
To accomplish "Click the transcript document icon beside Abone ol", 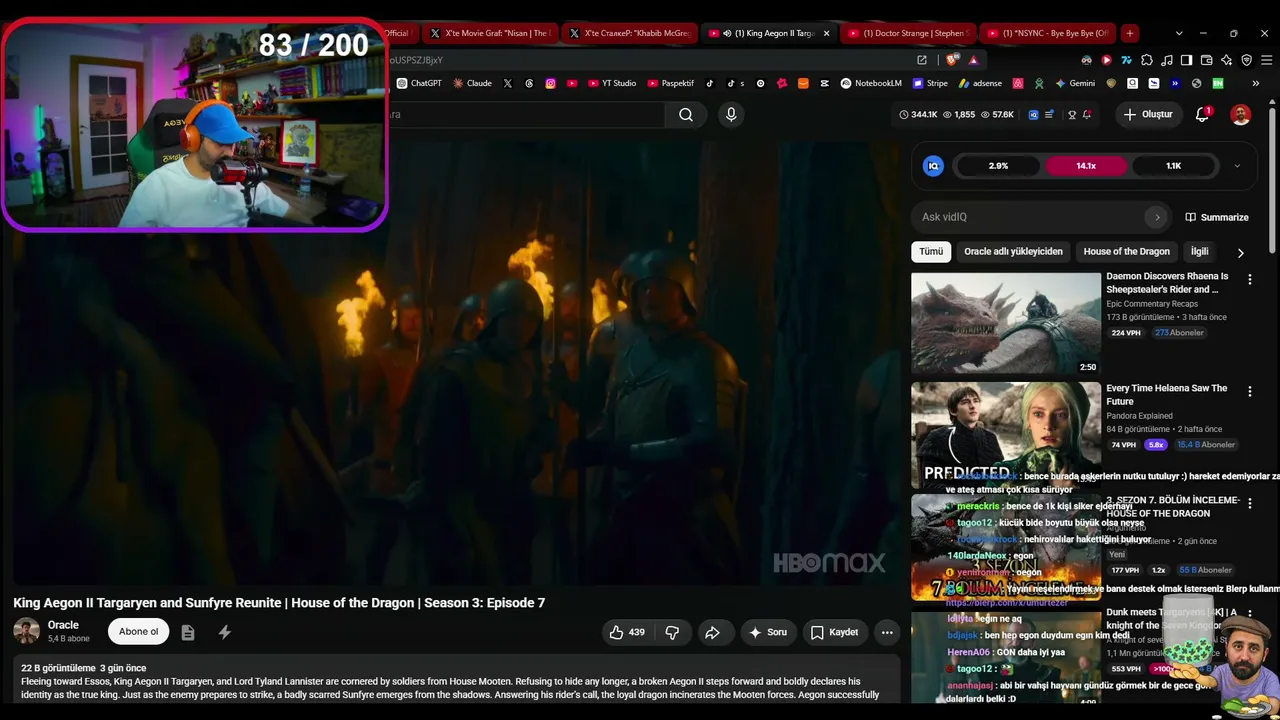I will coord(187,632).
